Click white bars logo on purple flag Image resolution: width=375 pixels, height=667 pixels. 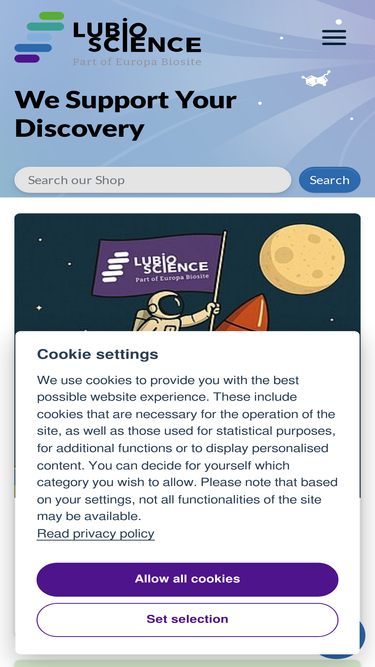coord(115,267)
